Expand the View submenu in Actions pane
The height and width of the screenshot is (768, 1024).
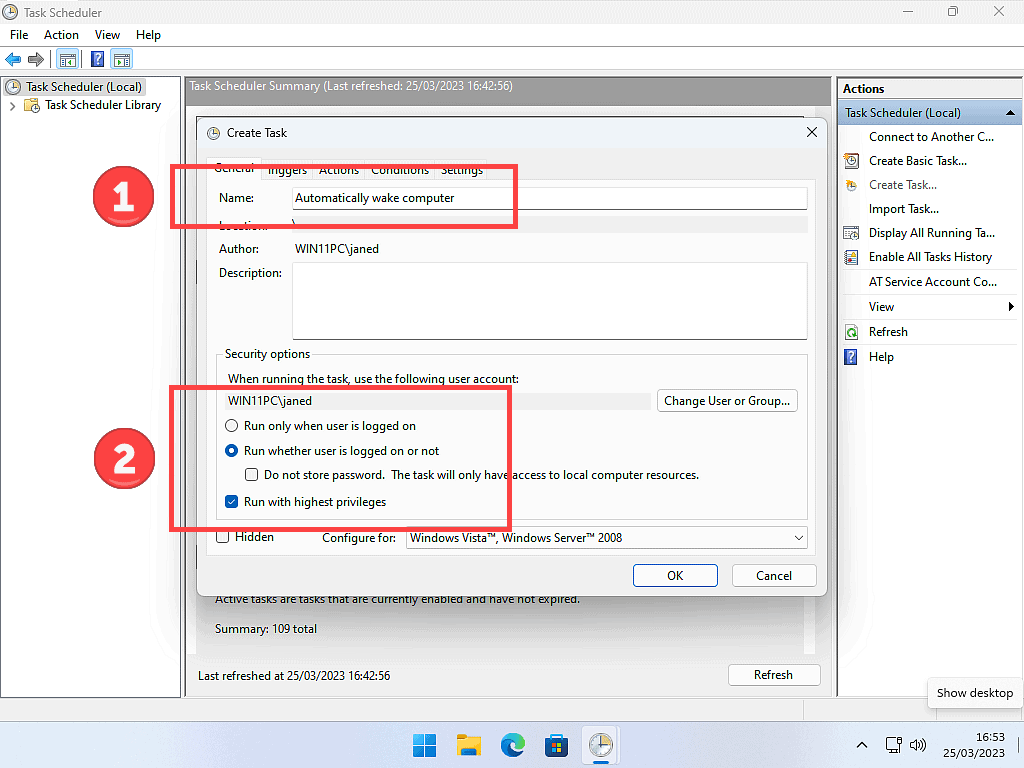pos(1011,307)
